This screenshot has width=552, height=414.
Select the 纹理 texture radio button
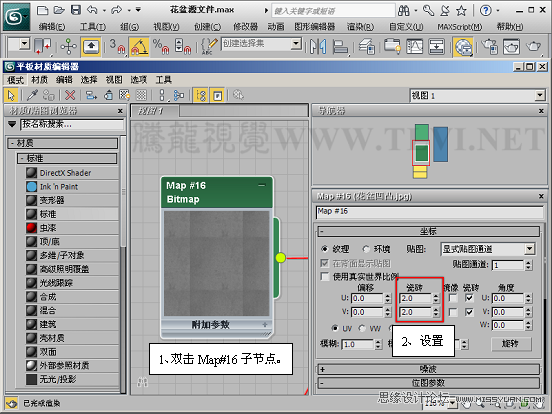click(x=324, y=249)
